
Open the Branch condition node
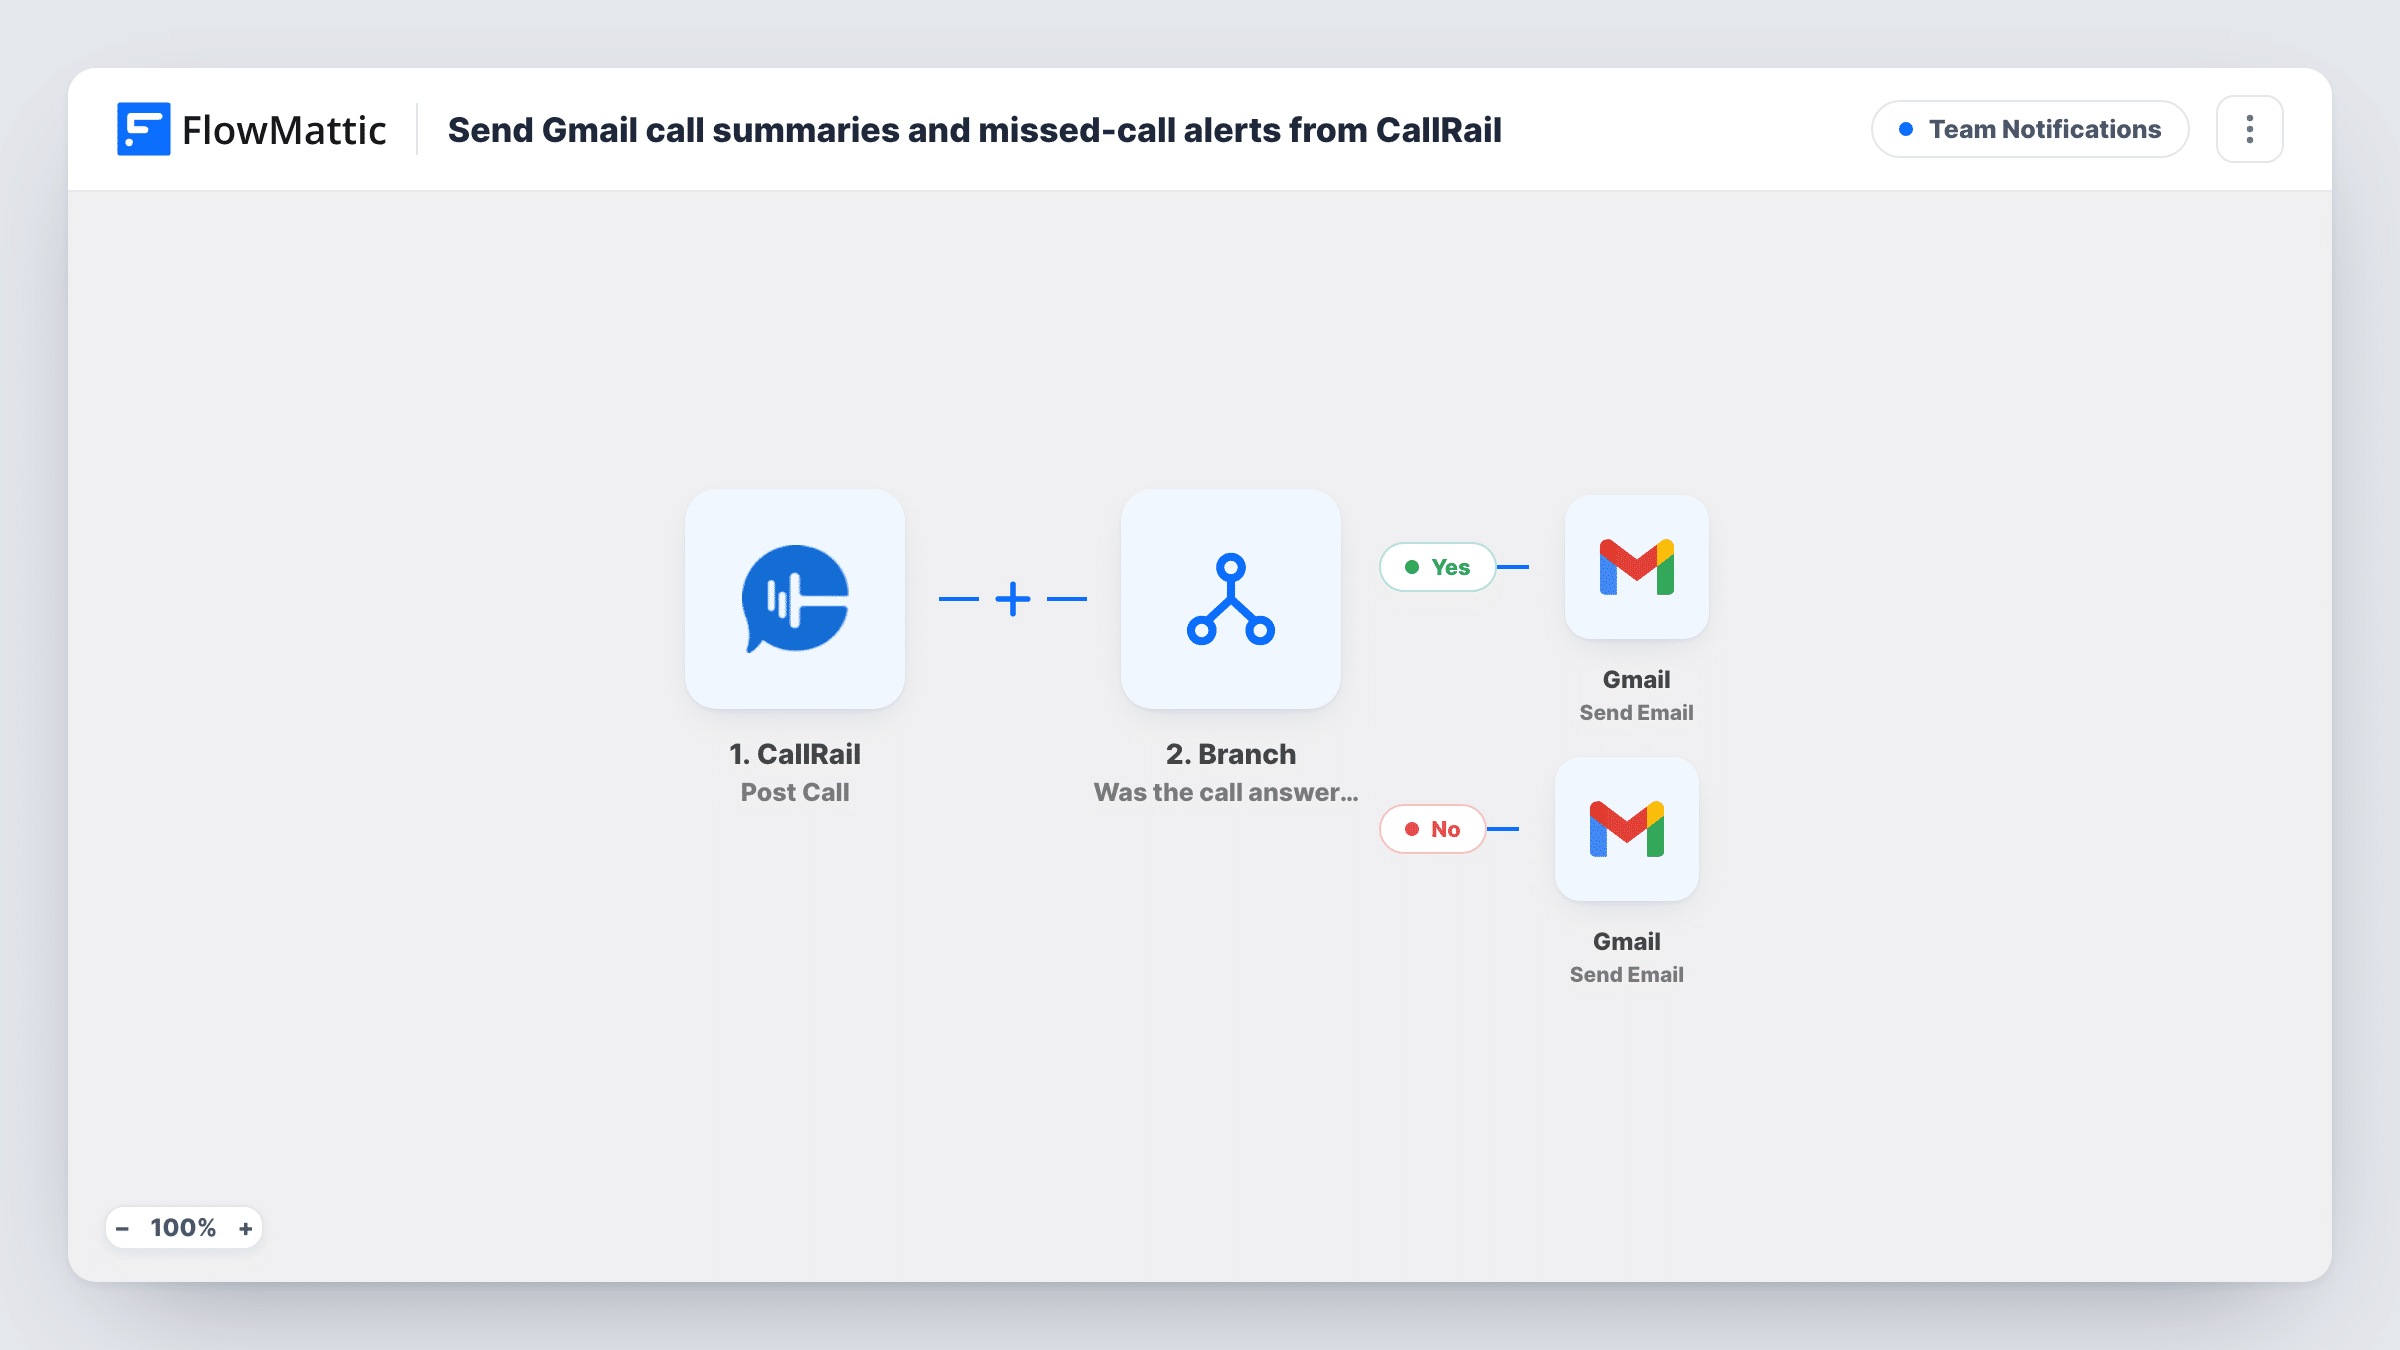click(x=1231, y=599)
